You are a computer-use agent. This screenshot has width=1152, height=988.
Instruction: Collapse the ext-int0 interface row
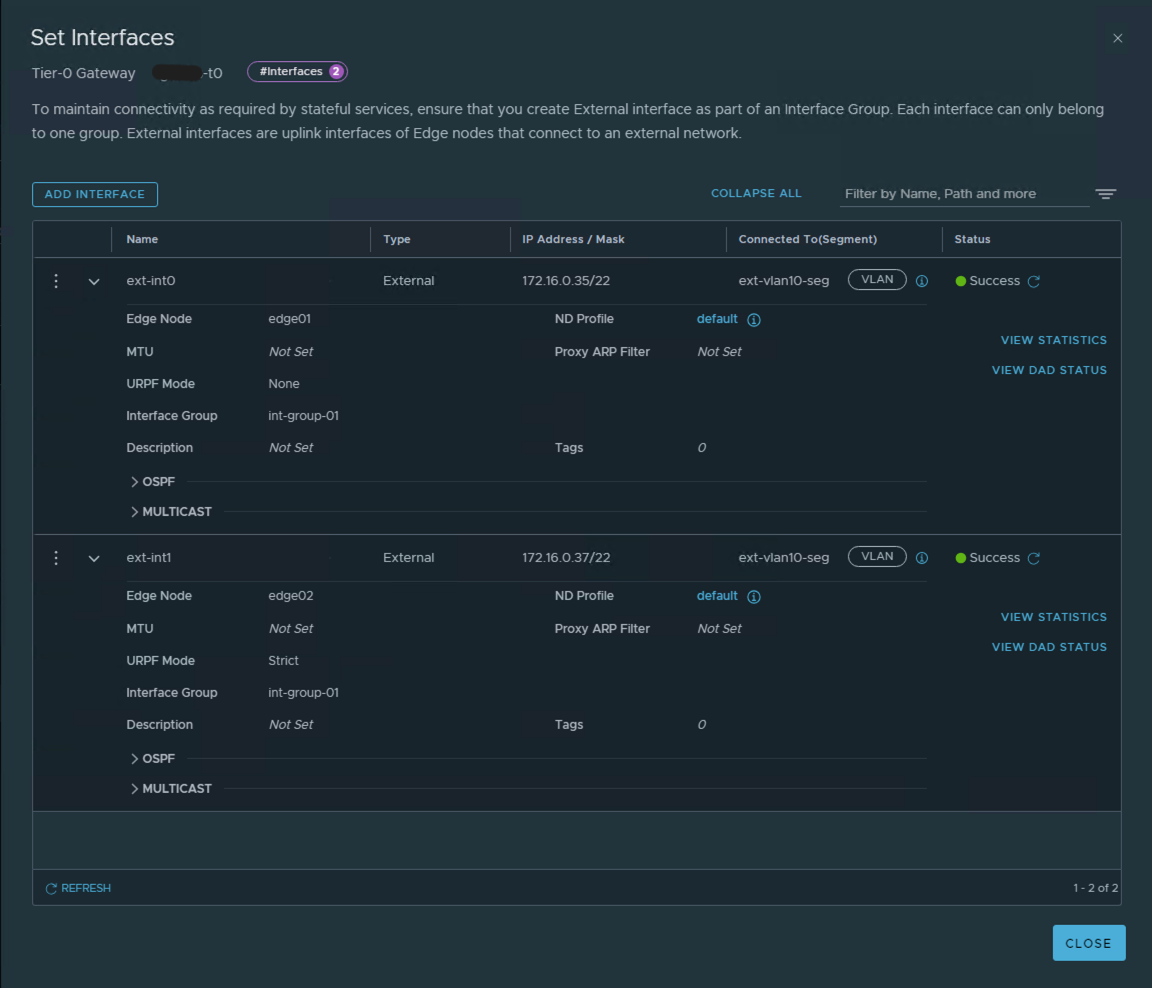point(94,281)
